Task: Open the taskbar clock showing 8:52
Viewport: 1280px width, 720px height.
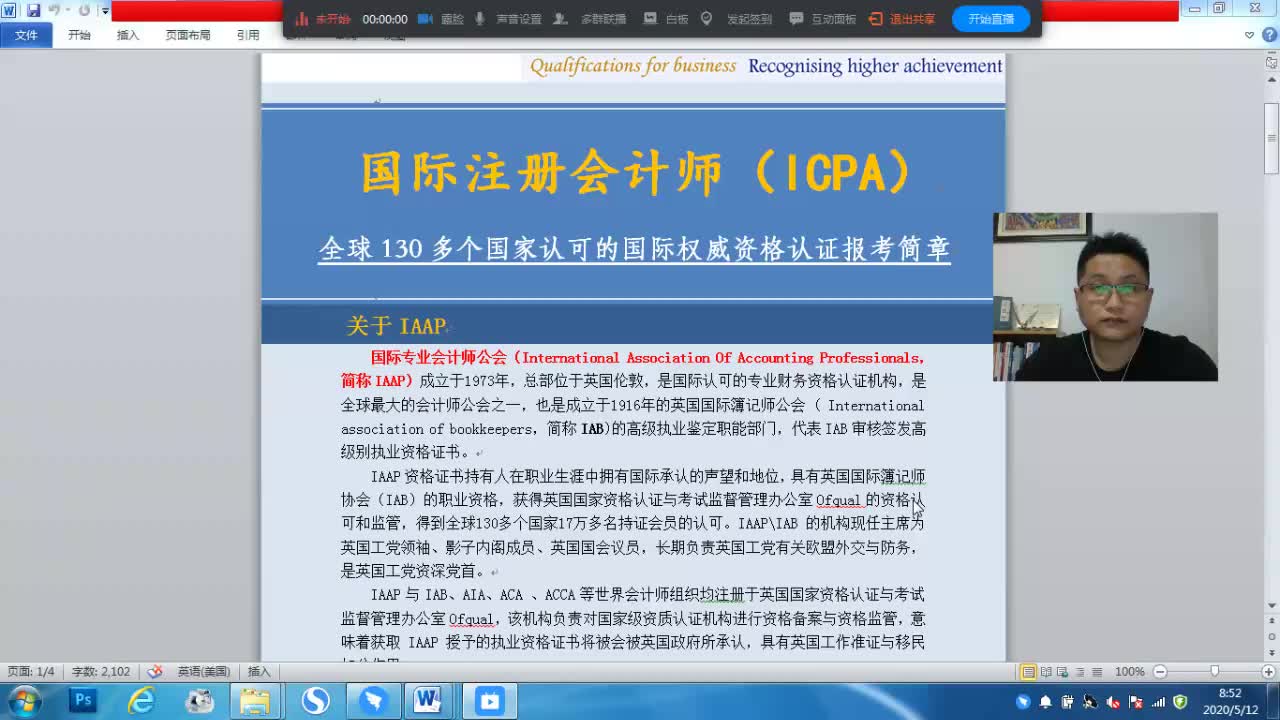Action: 1230,701
